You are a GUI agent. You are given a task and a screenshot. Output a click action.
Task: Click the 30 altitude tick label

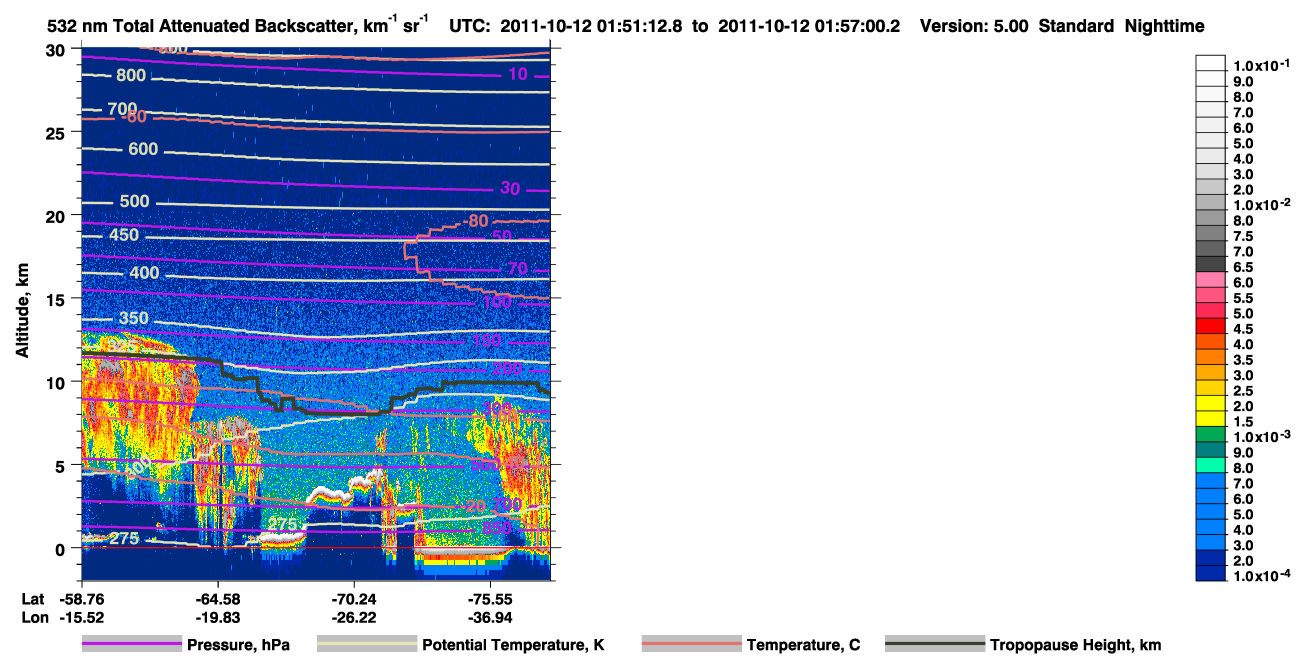coord(57,49)
